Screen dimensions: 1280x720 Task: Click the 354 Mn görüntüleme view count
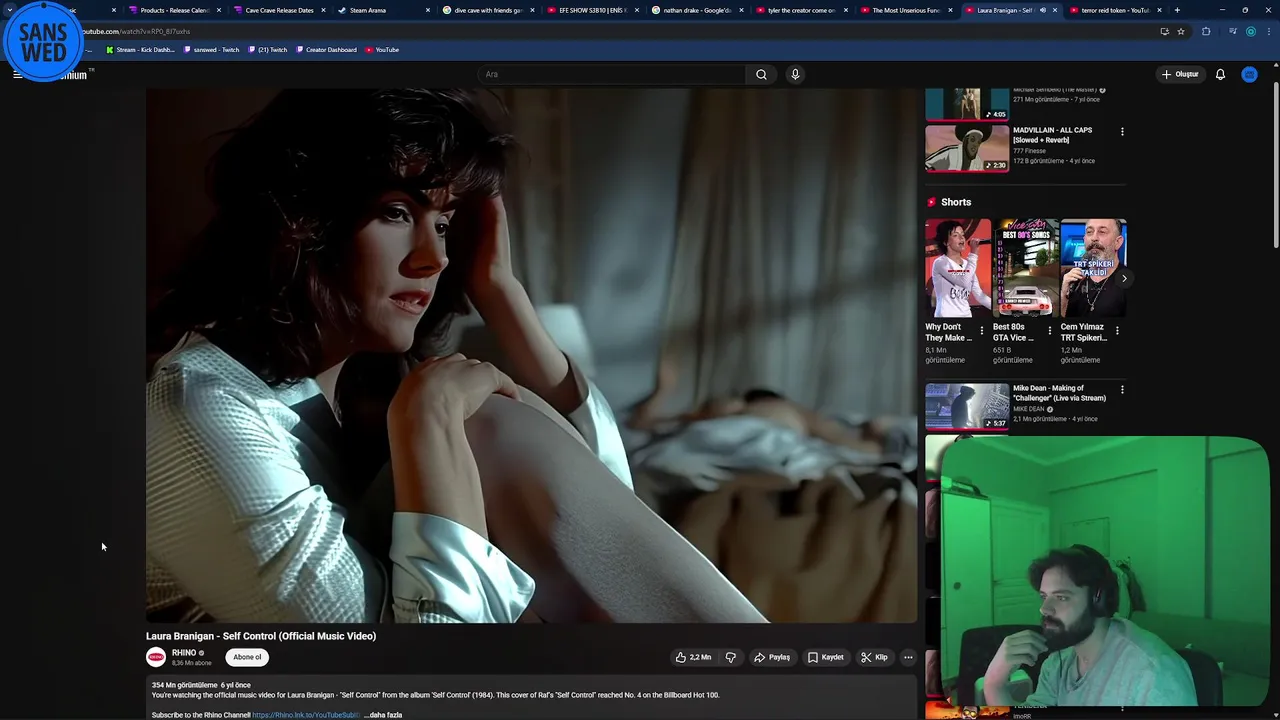point(184,685)
